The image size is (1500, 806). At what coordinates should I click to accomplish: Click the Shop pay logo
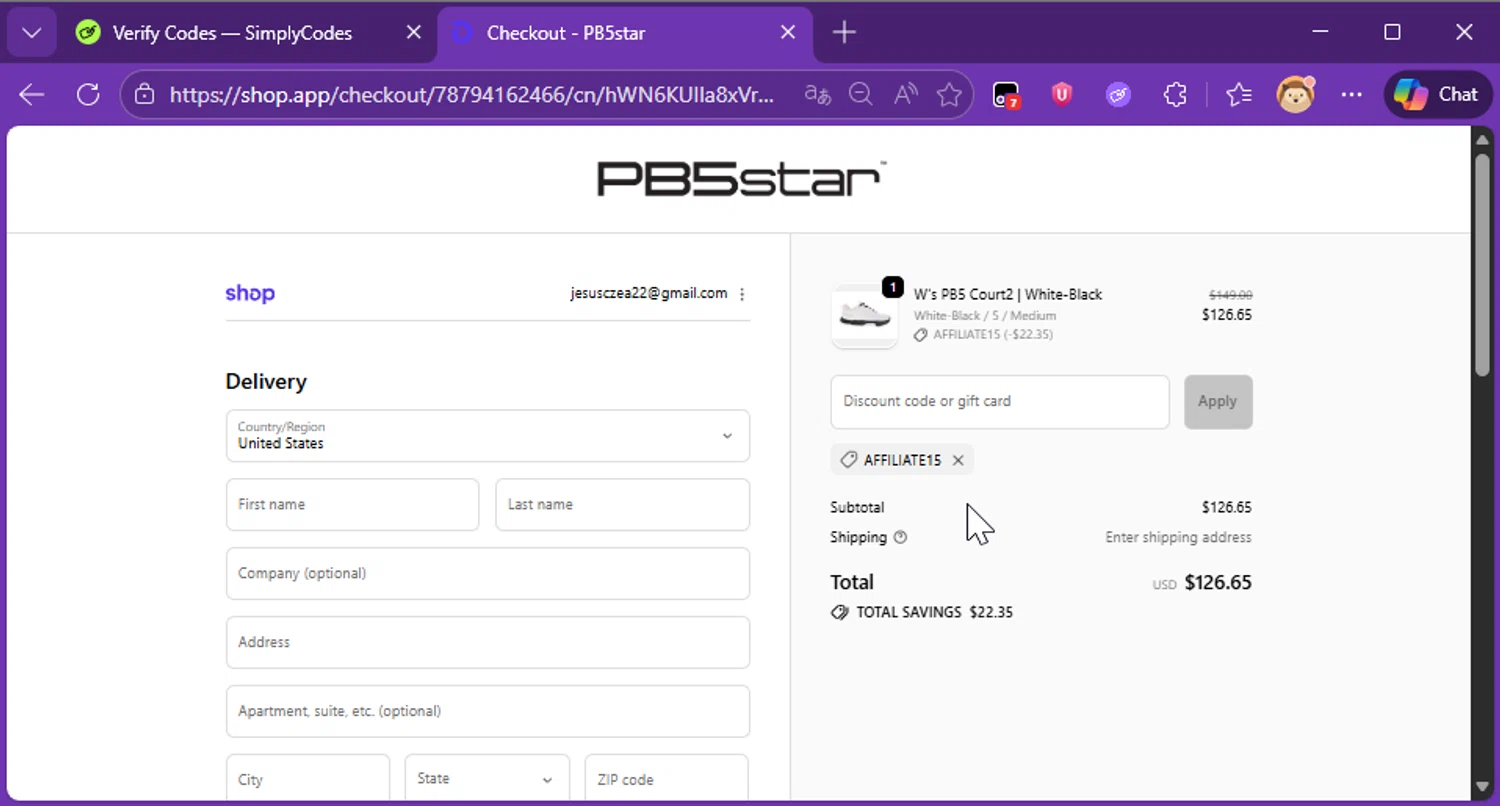(x=250, y=293)
